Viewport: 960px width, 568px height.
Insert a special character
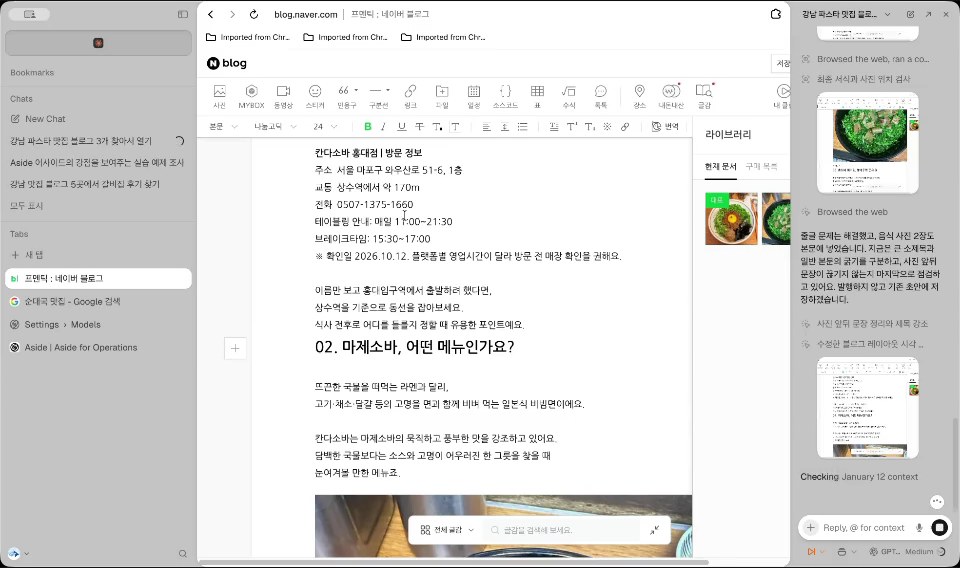[x=607, y=127]
